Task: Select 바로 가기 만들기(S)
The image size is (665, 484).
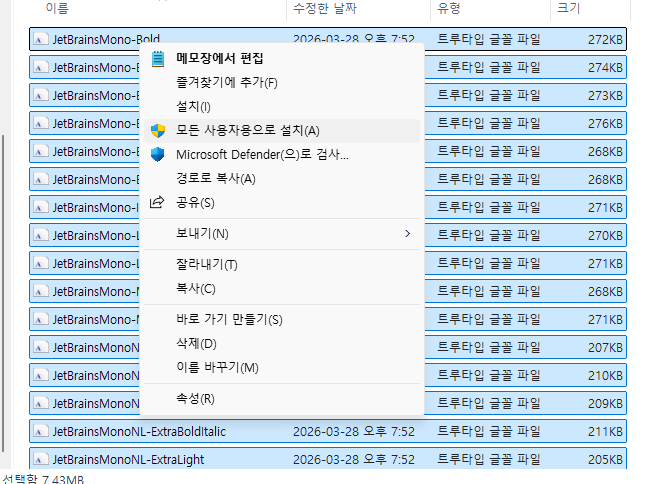Action: pyautogui.click(x=282, y=319)
